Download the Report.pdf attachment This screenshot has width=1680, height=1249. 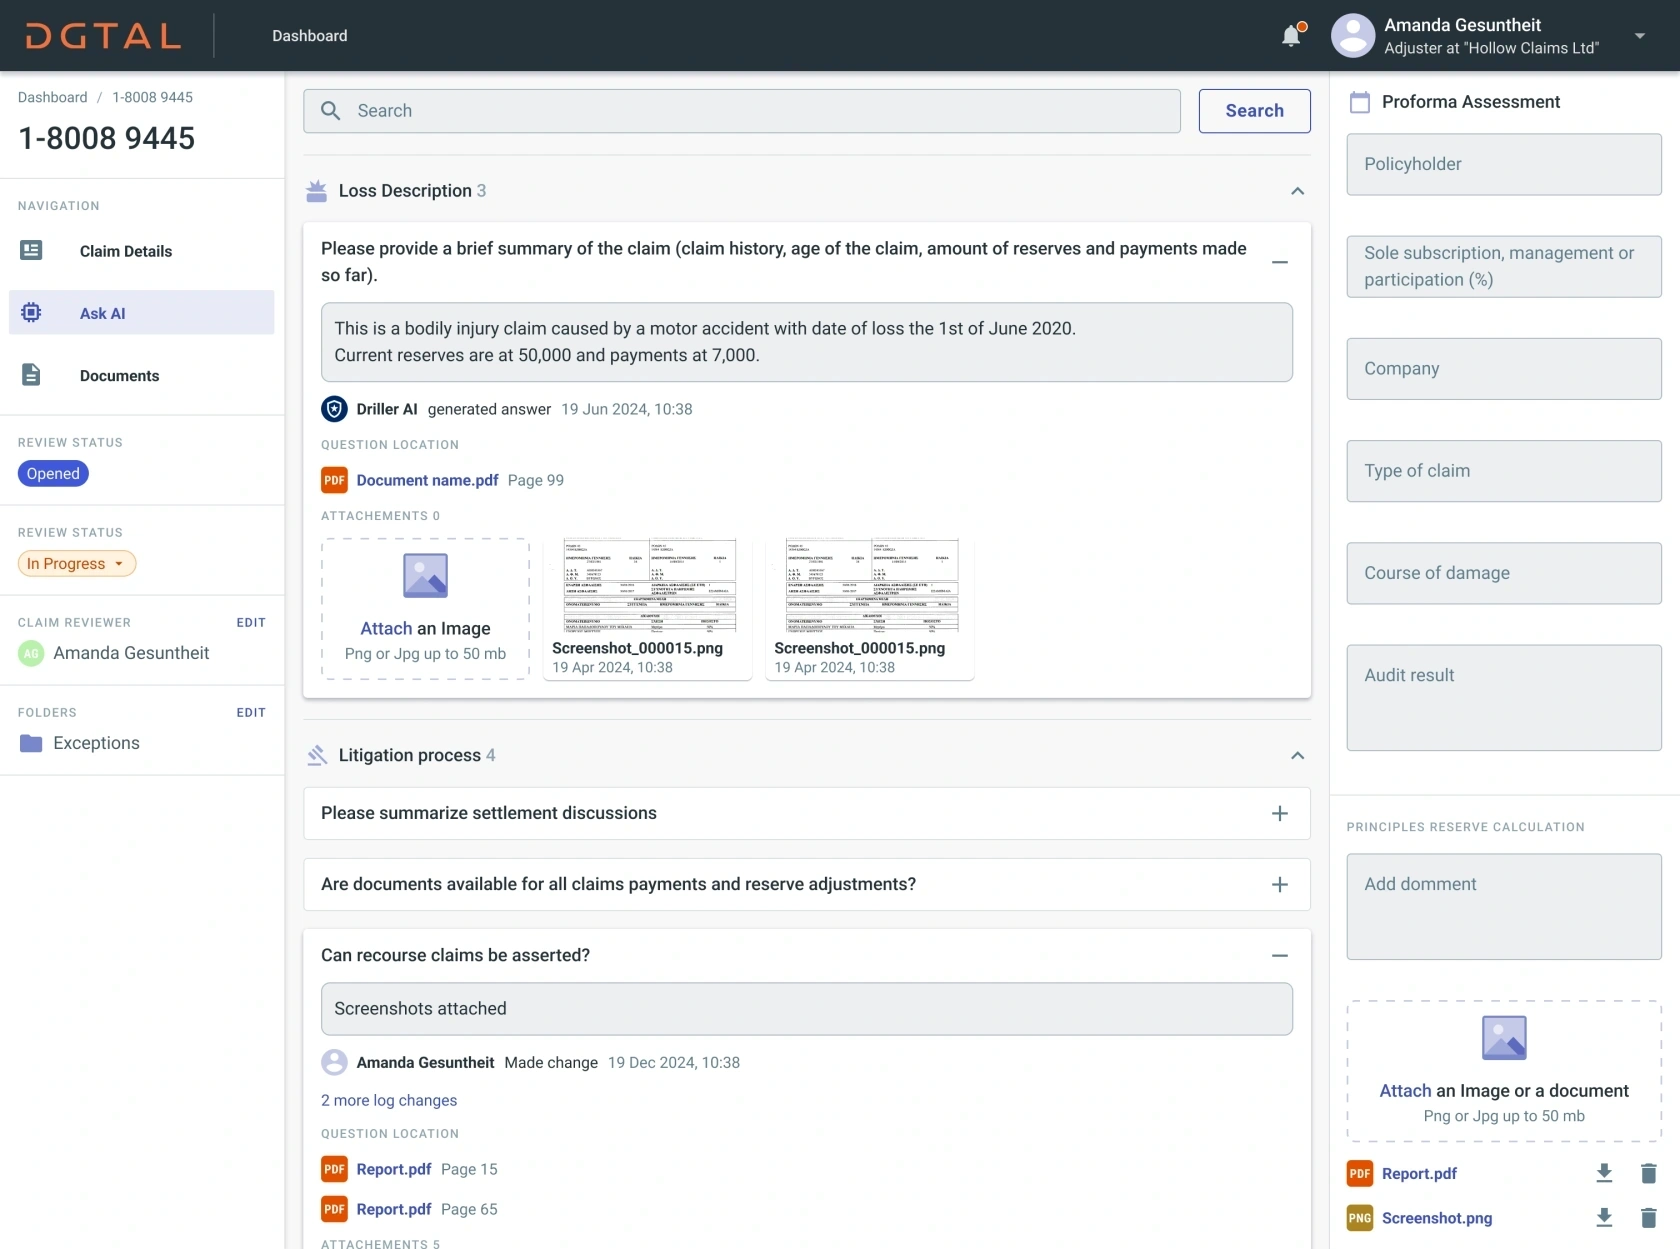(1604, 1173)
